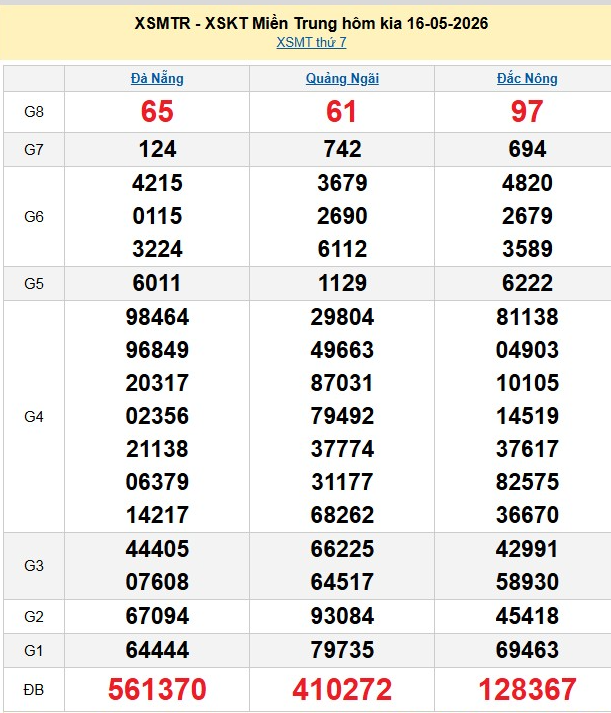
Task: Select G4 number 14519
Action: pos(527,416)
